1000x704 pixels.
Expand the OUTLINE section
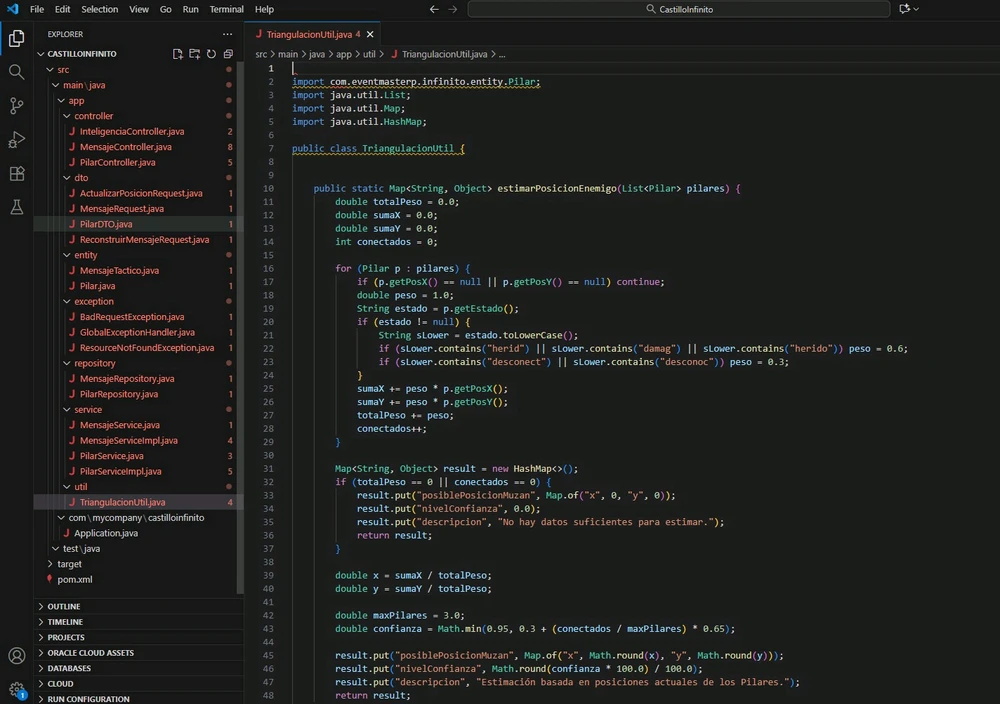(x=63, y=607)
